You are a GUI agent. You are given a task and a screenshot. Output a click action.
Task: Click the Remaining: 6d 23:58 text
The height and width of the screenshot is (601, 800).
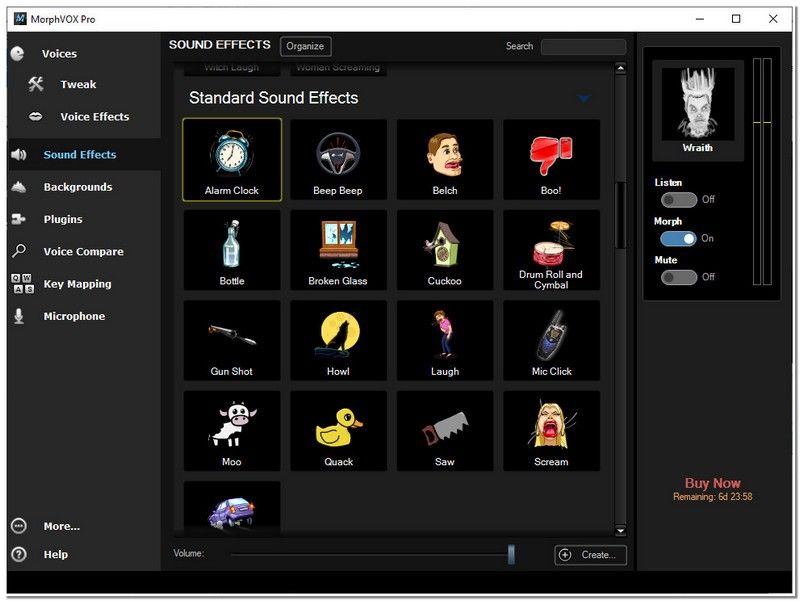pos(712,496)
